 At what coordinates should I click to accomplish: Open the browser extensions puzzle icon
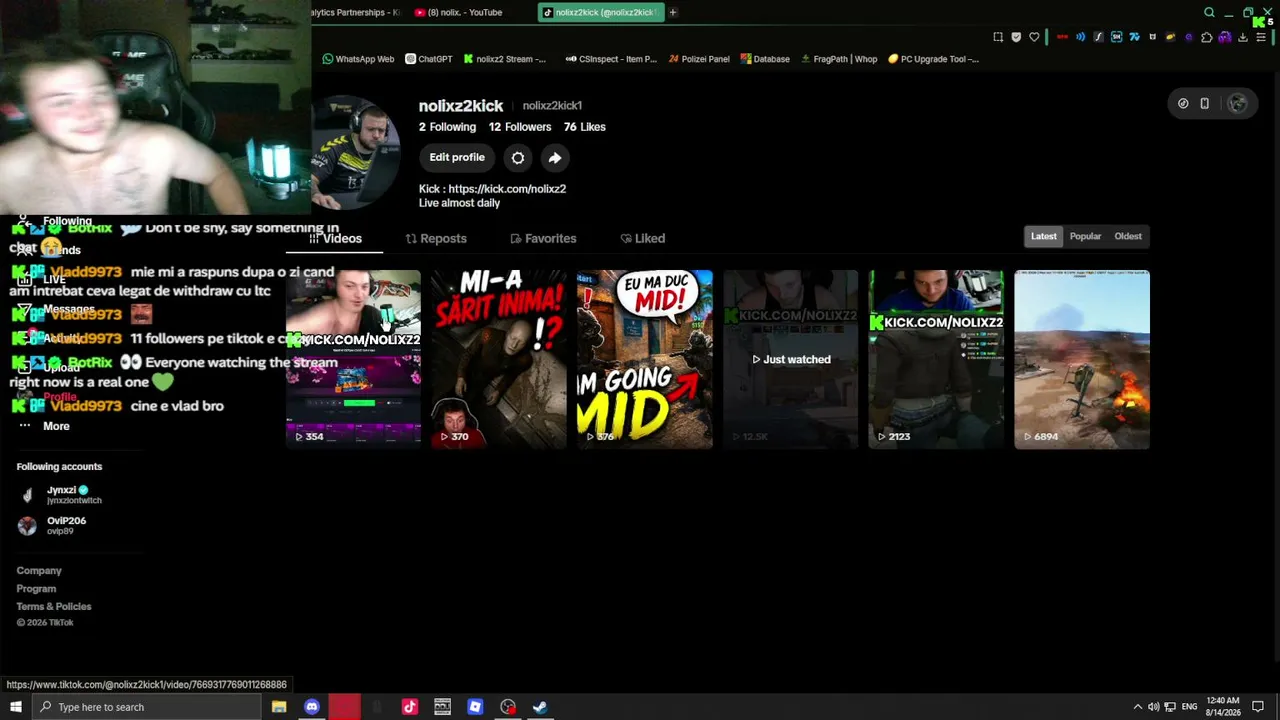(1207, 37)
